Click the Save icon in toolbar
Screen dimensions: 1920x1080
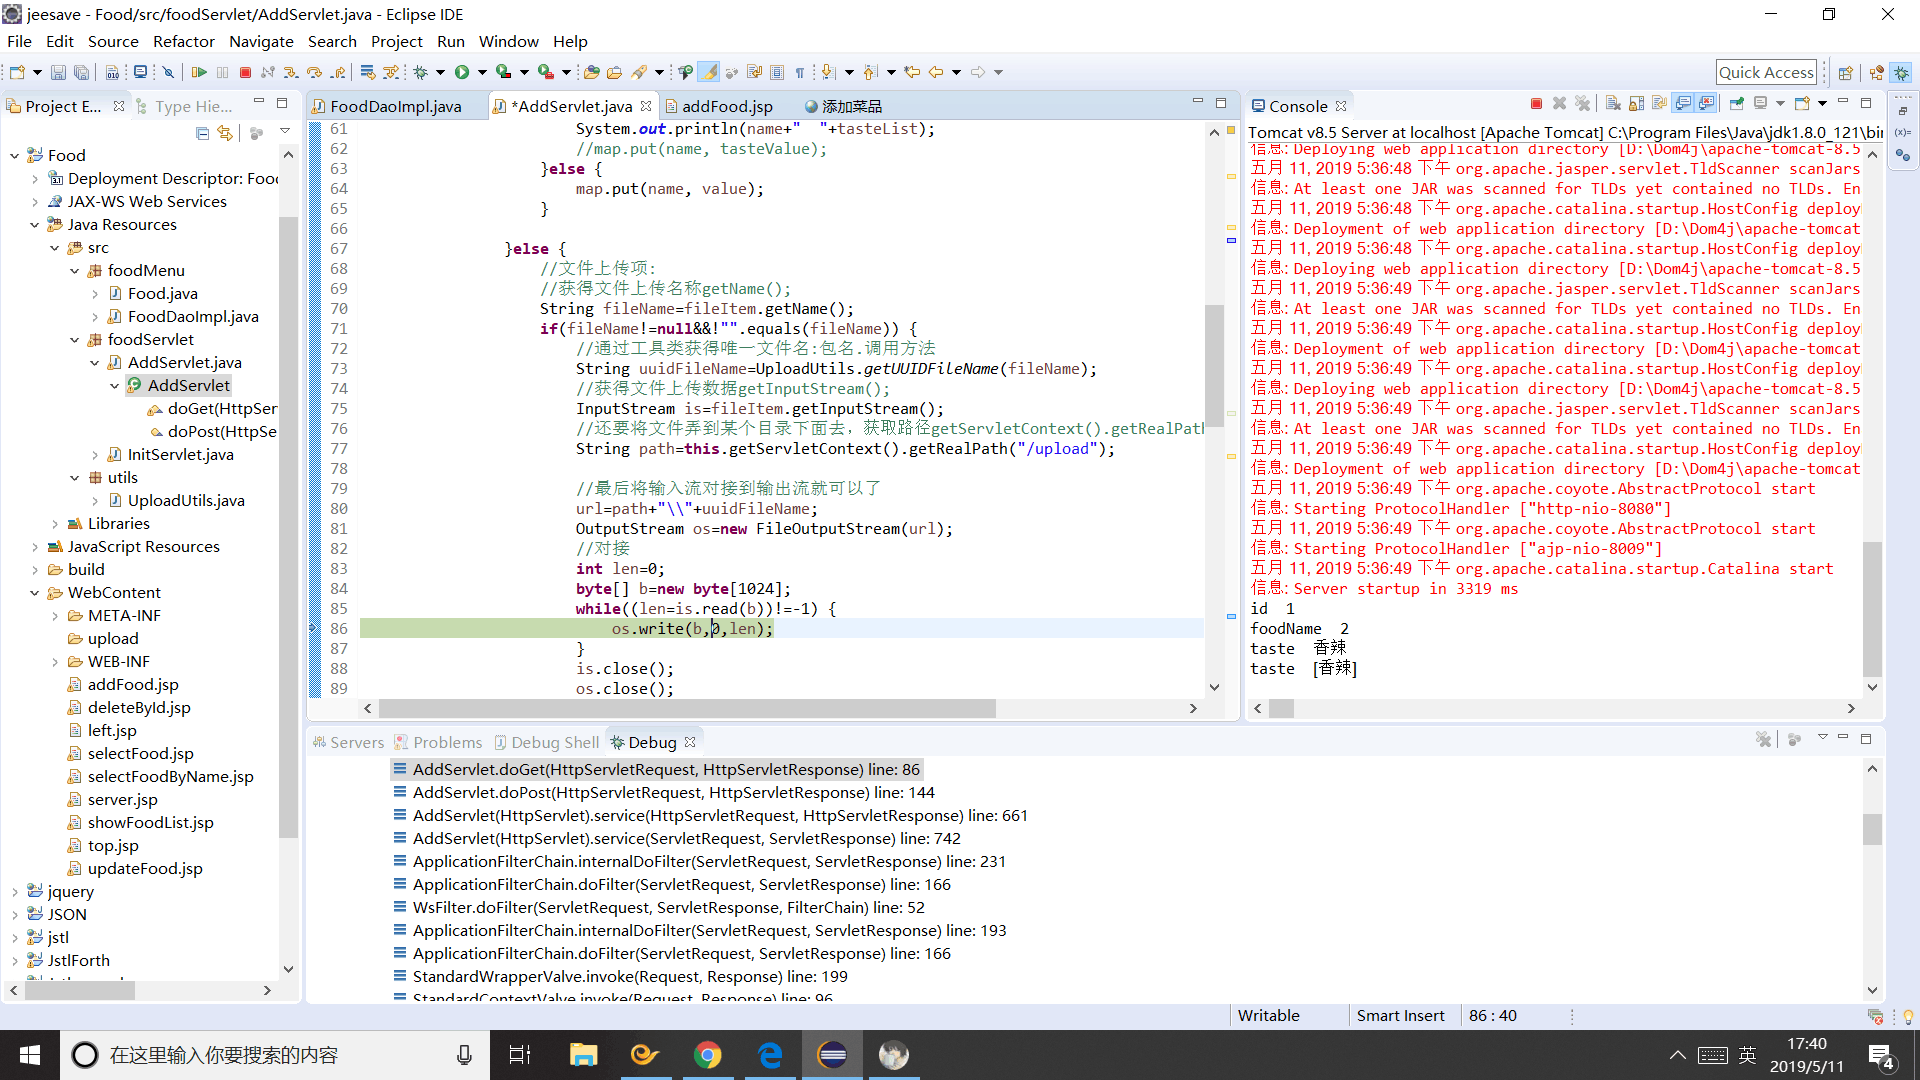[x=58, y=72]
